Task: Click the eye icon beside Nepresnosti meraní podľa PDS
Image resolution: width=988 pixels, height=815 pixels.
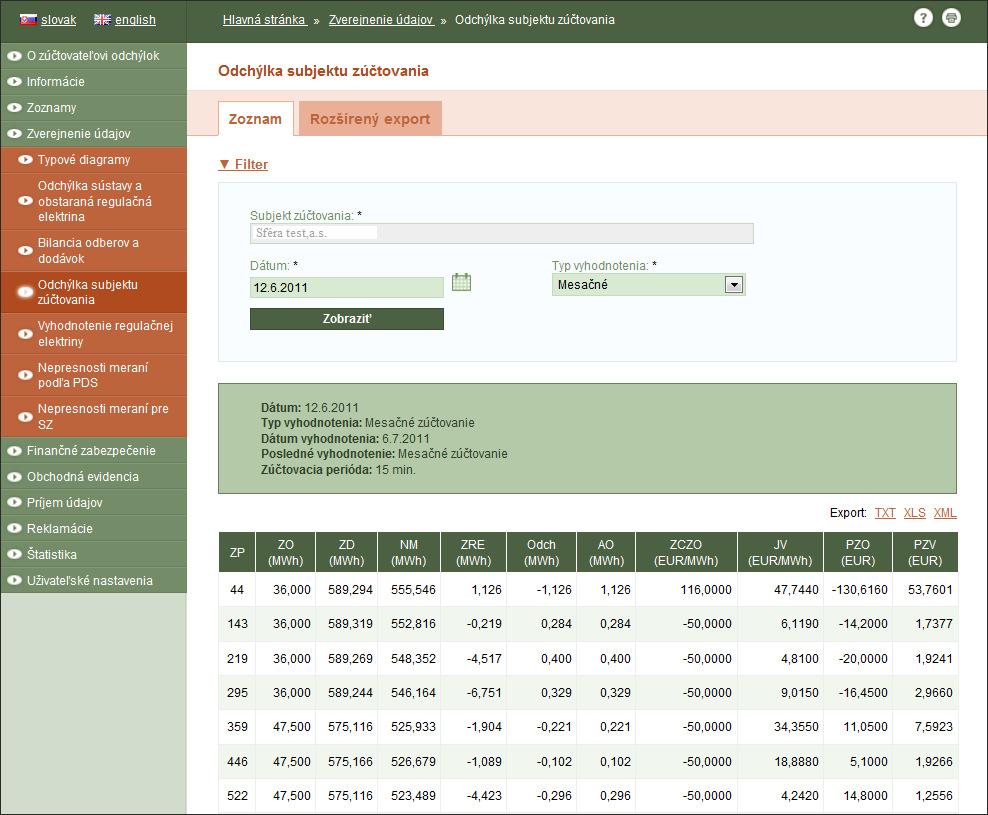Action: tap(25, 375)
